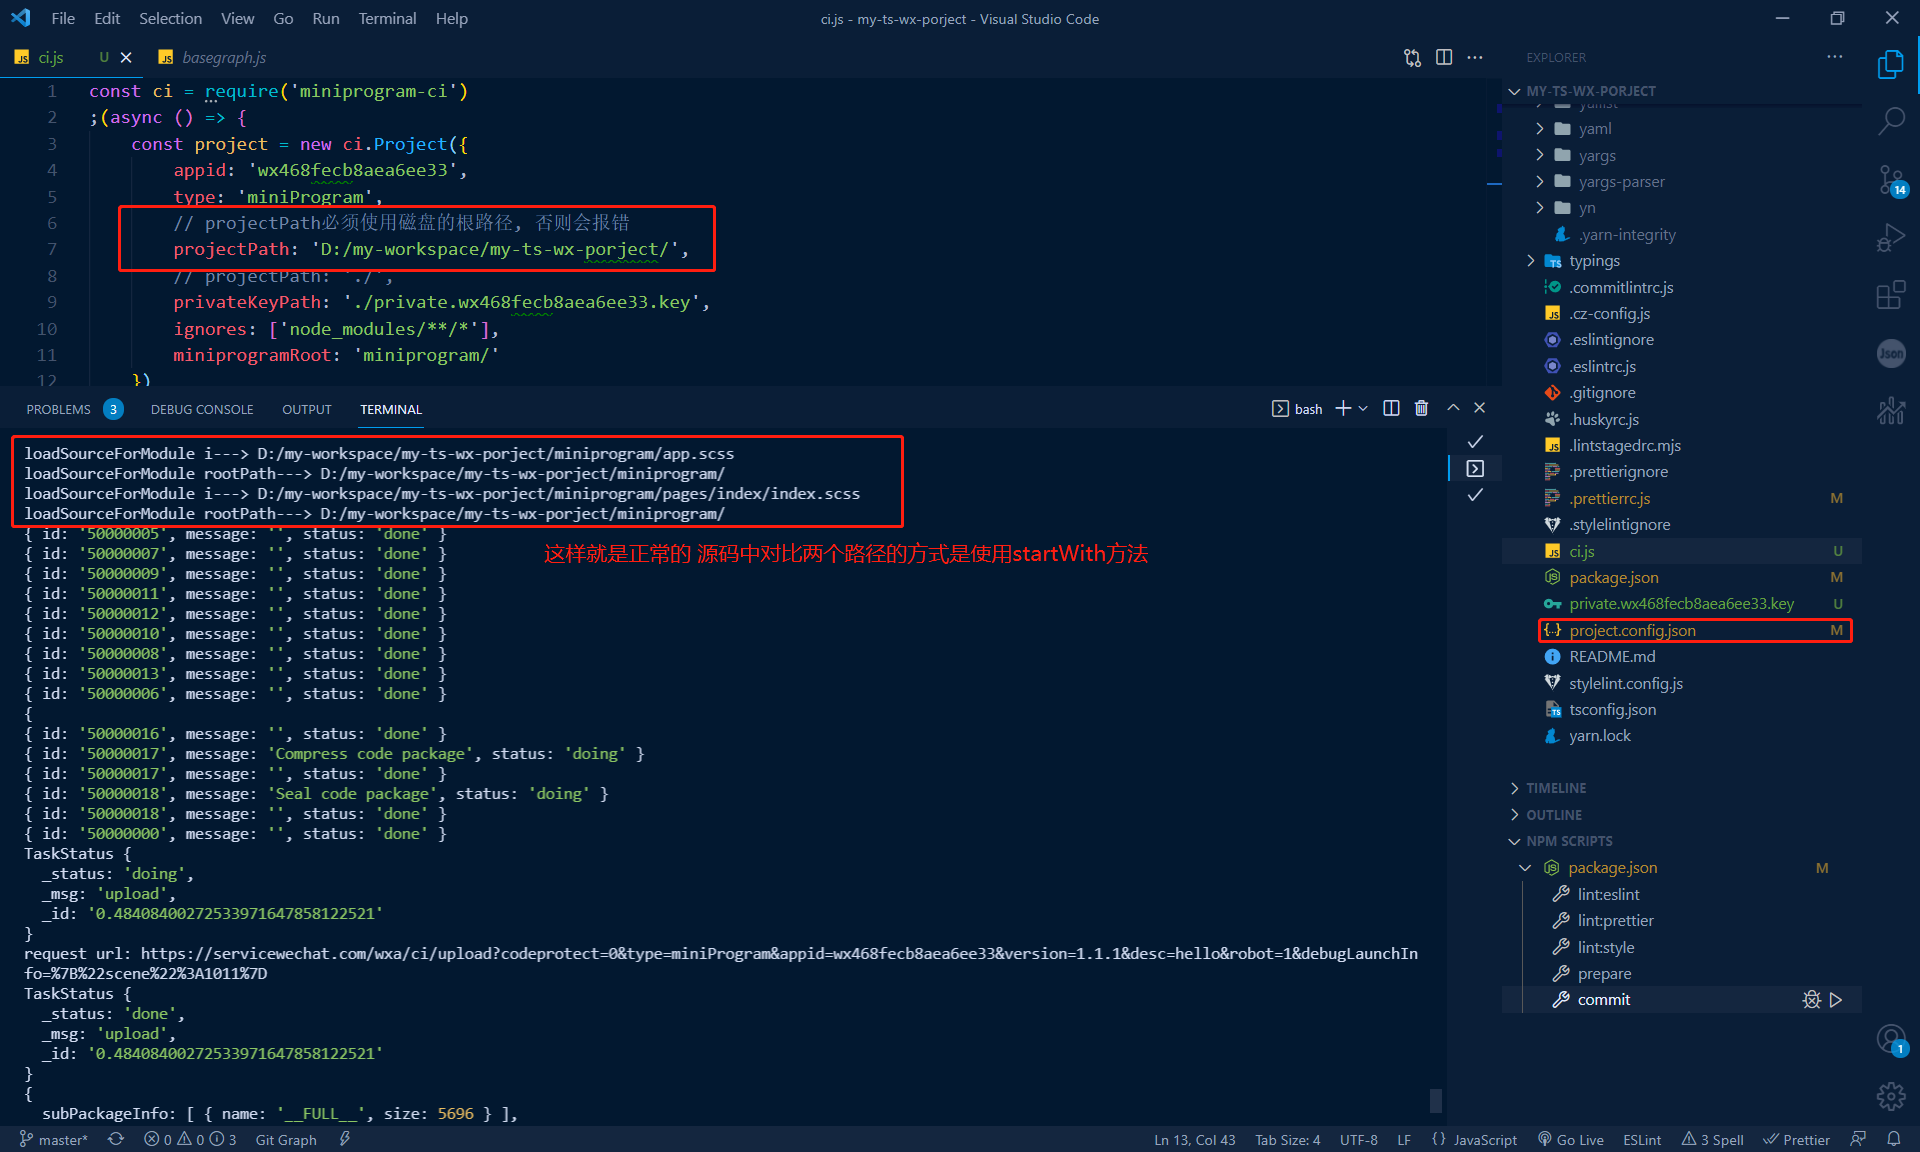The height and width of the screenshot is (1152, 1920).
Task: Run the commit npm script
Action: [x=1836, y=1000]
